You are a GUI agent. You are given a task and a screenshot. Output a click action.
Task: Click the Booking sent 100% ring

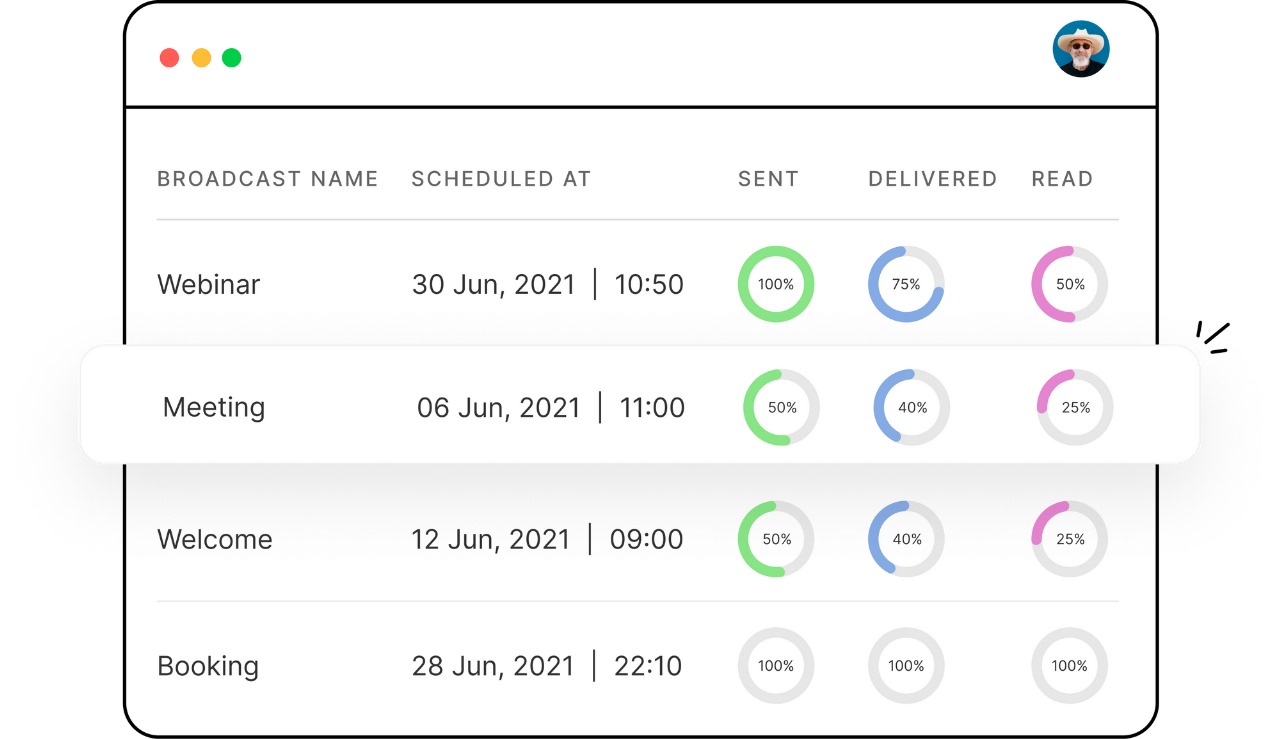tap(776, 666)
